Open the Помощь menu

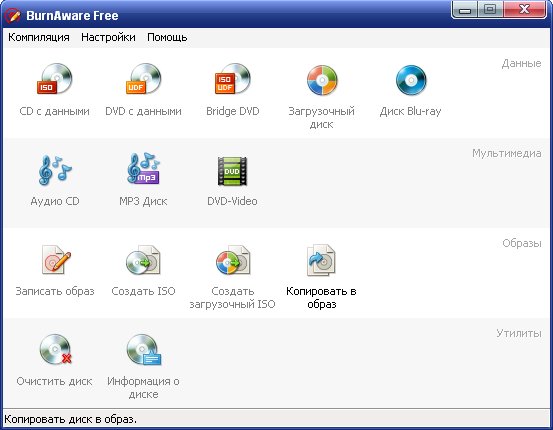pos(167,37)
